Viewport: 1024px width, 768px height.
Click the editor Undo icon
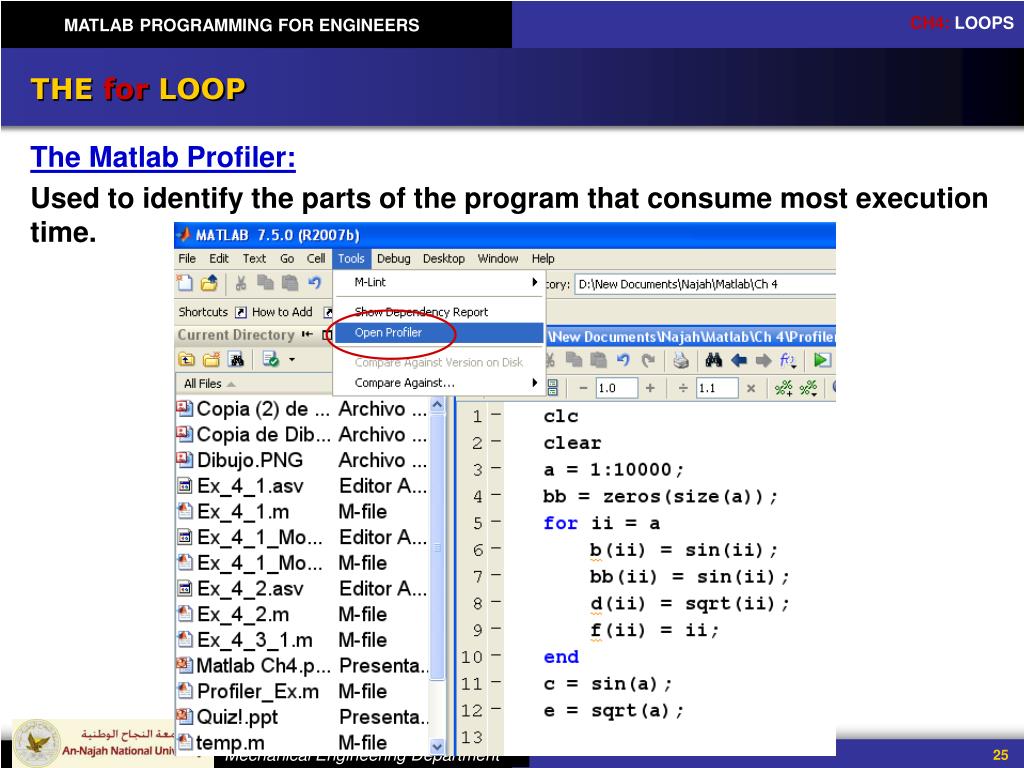point(623,360)
